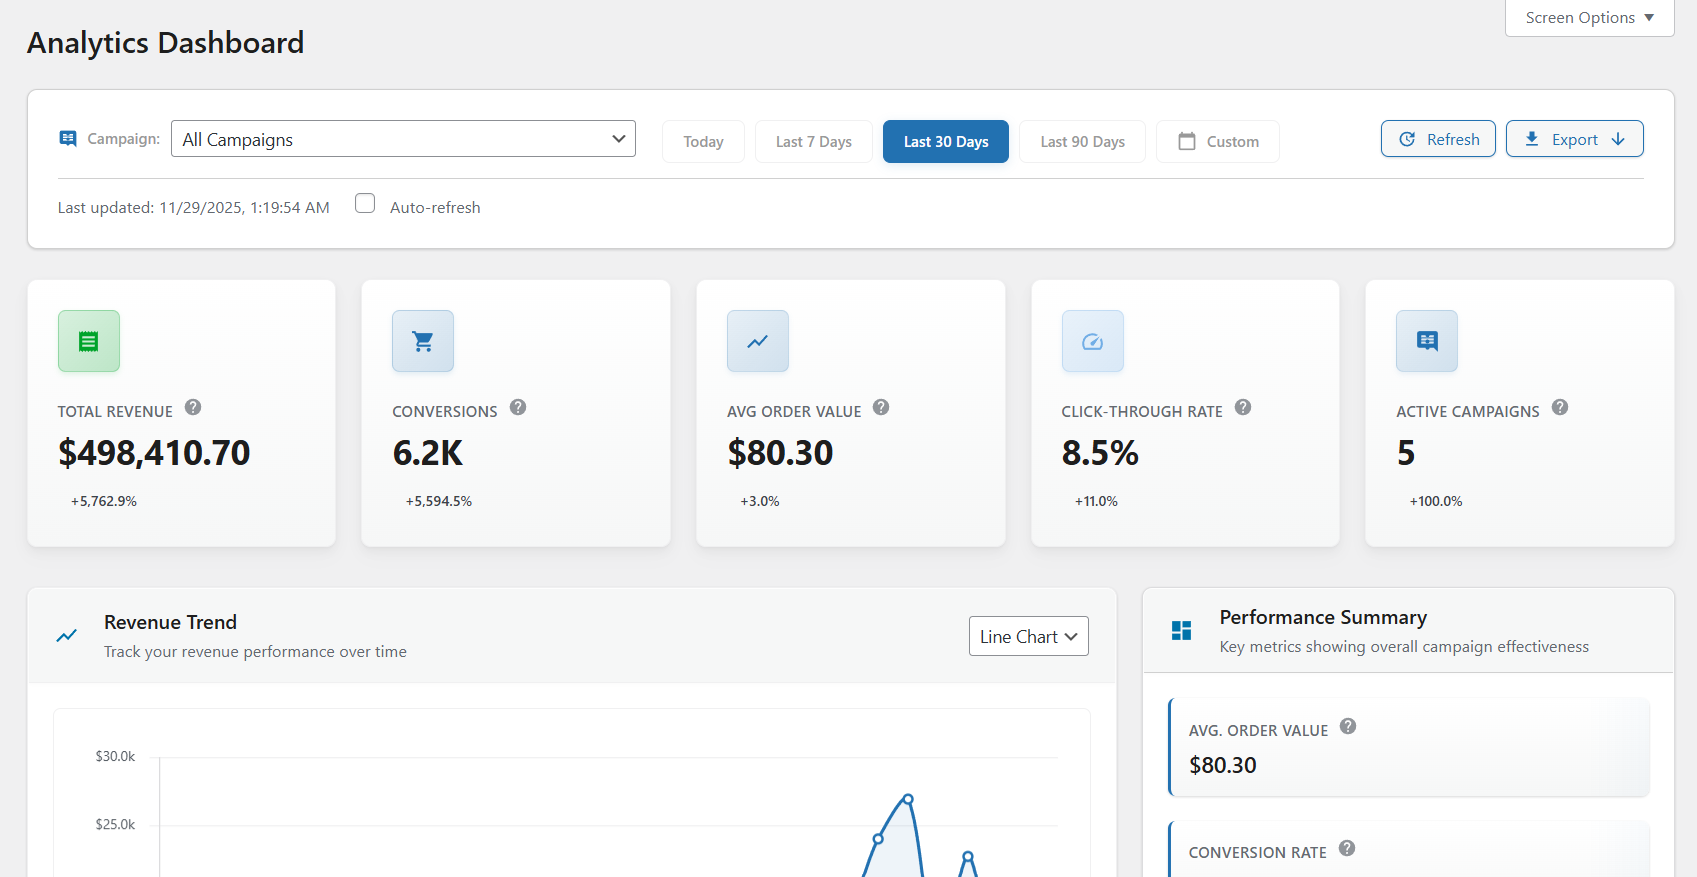This screenshot has height=877, width=1697.
Task: Click the $25.0k axis label
Action: (x=115, y=824)
